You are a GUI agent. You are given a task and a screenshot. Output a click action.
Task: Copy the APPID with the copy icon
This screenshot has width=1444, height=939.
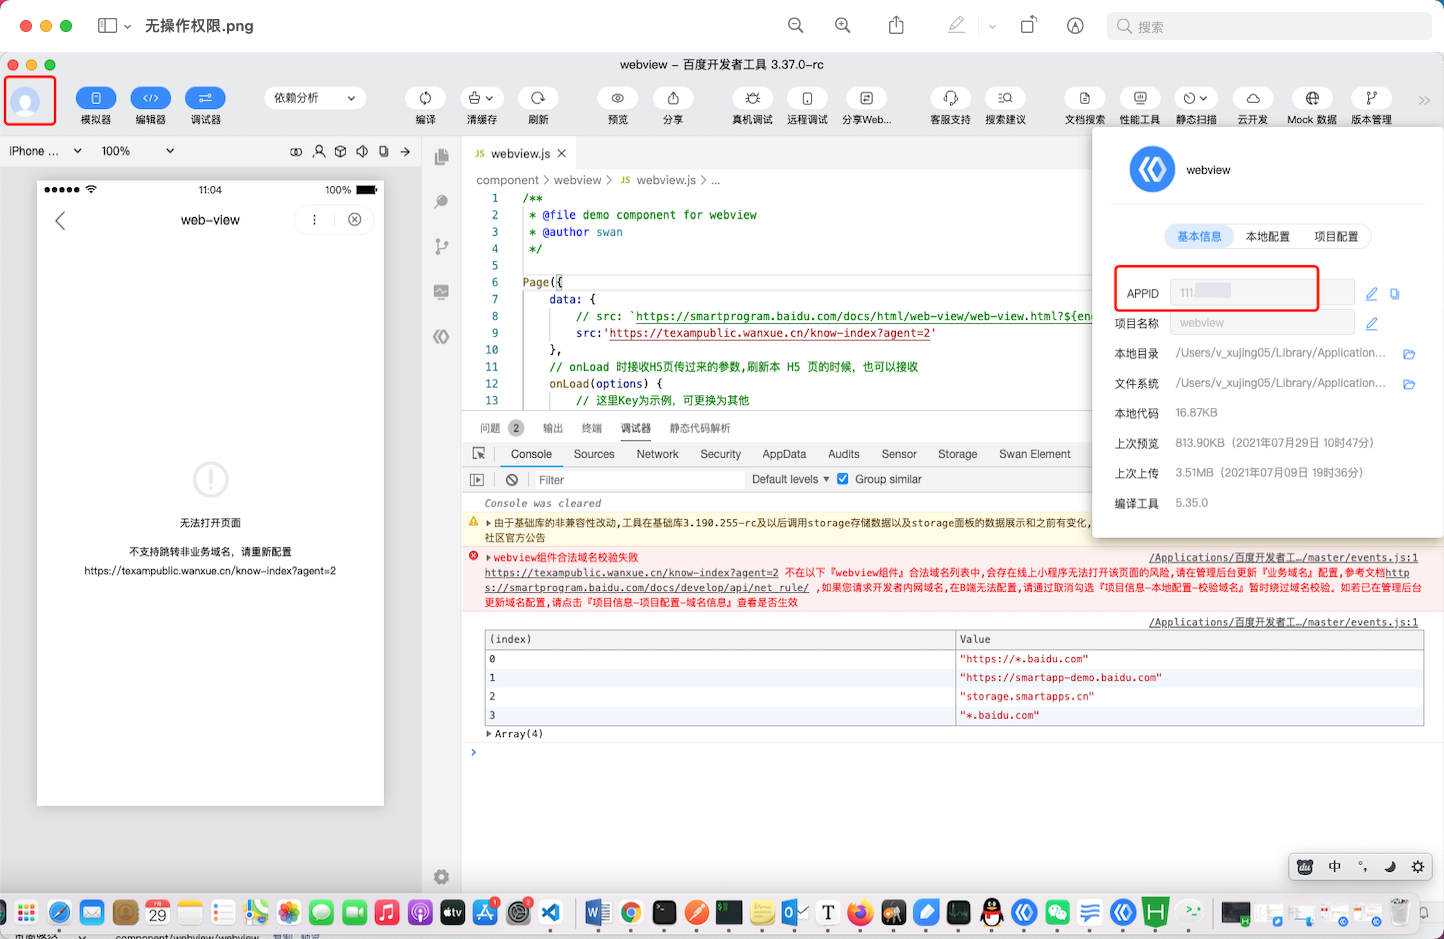(x=1395, y=294)
